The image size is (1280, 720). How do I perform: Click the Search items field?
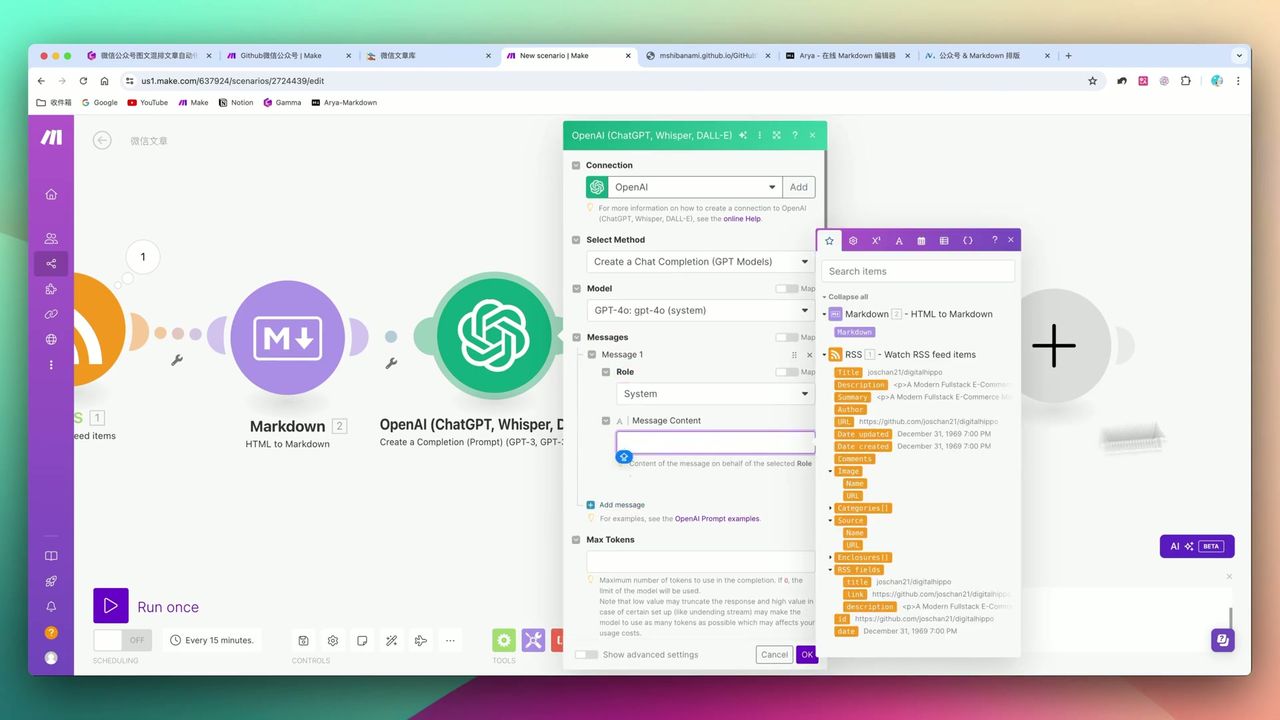[x=918, y=271]
